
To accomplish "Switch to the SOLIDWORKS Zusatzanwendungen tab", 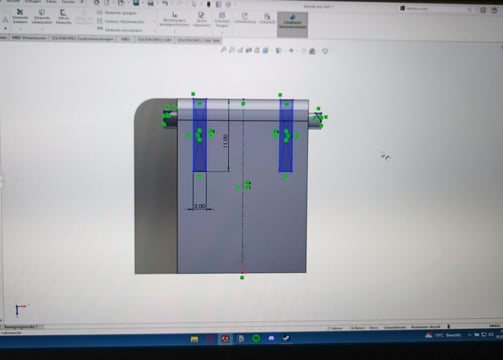I will coord(83,39).
